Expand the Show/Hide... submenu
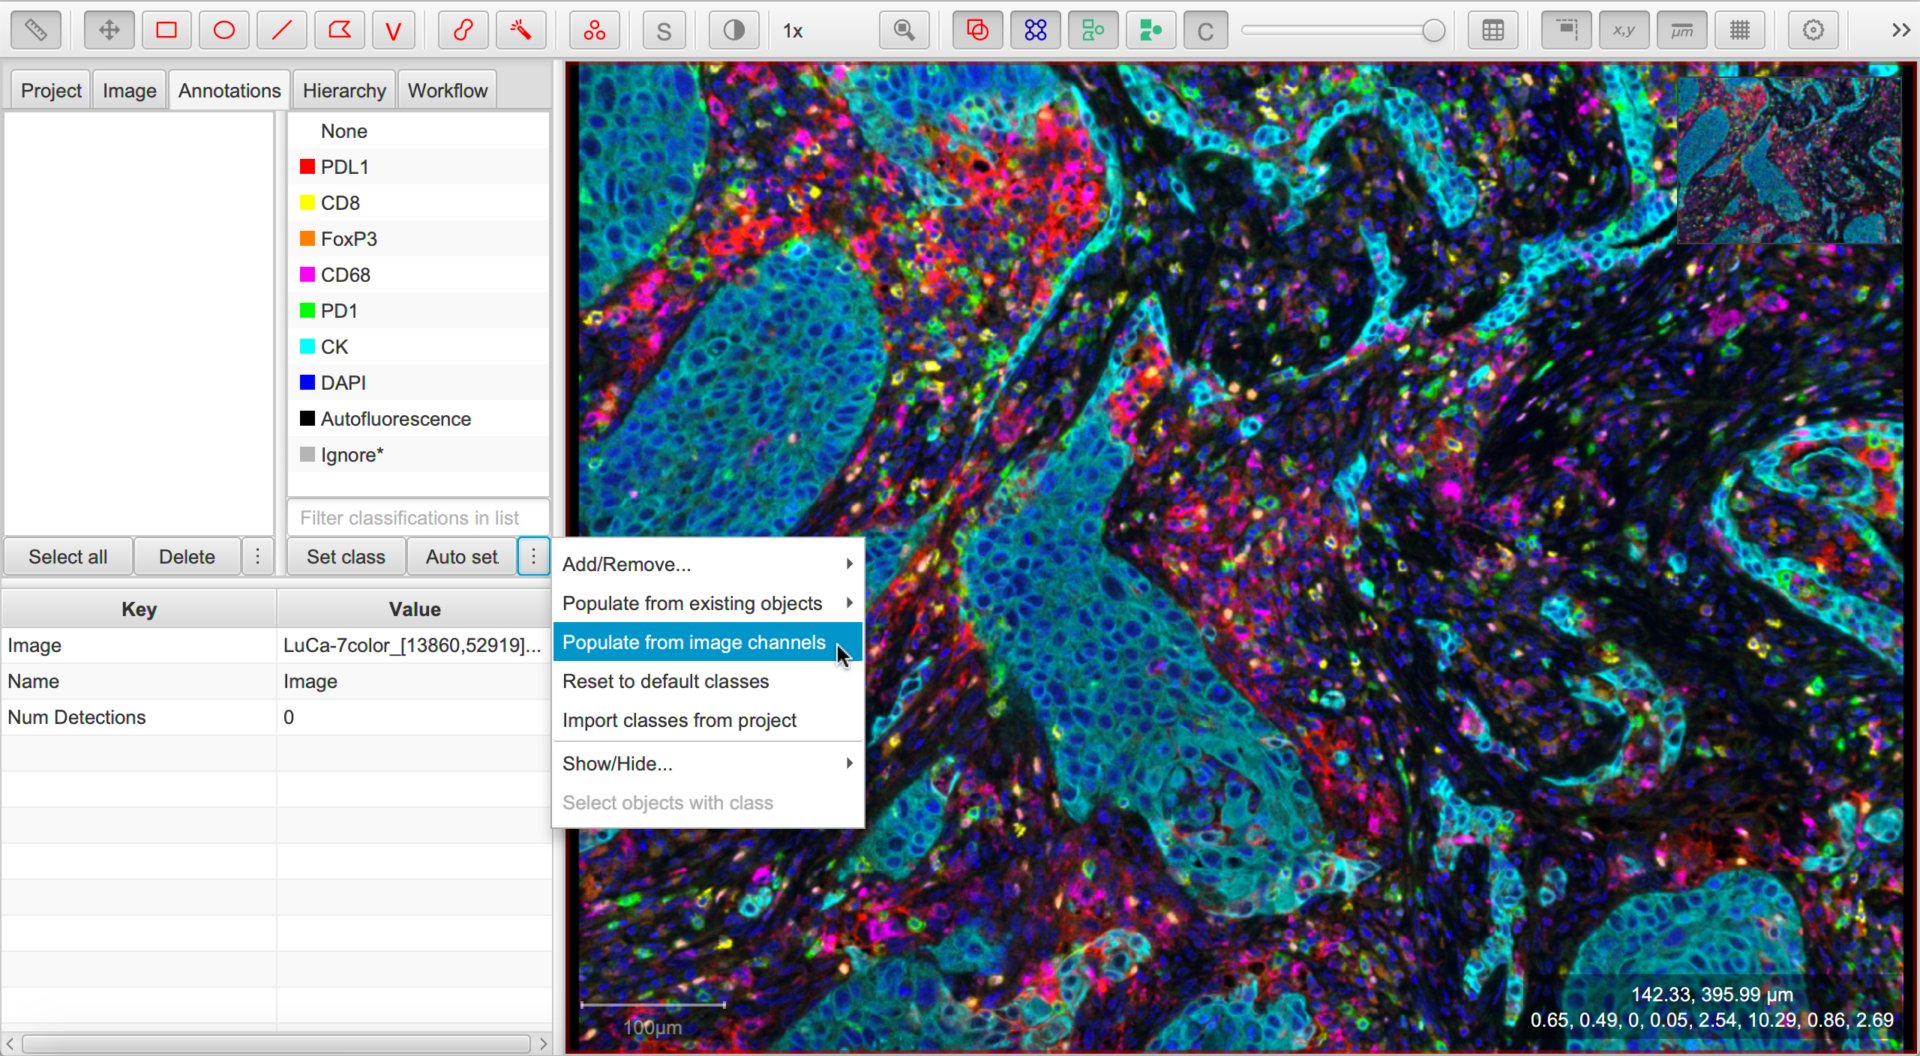This screenshot has height=1056, width=1920. [708, 763]
